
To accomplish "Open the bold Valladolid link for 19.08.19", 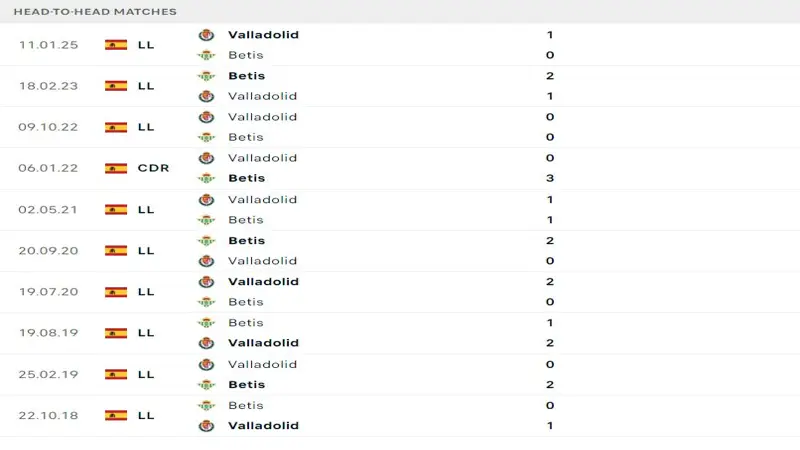I will tap(263, 343).
